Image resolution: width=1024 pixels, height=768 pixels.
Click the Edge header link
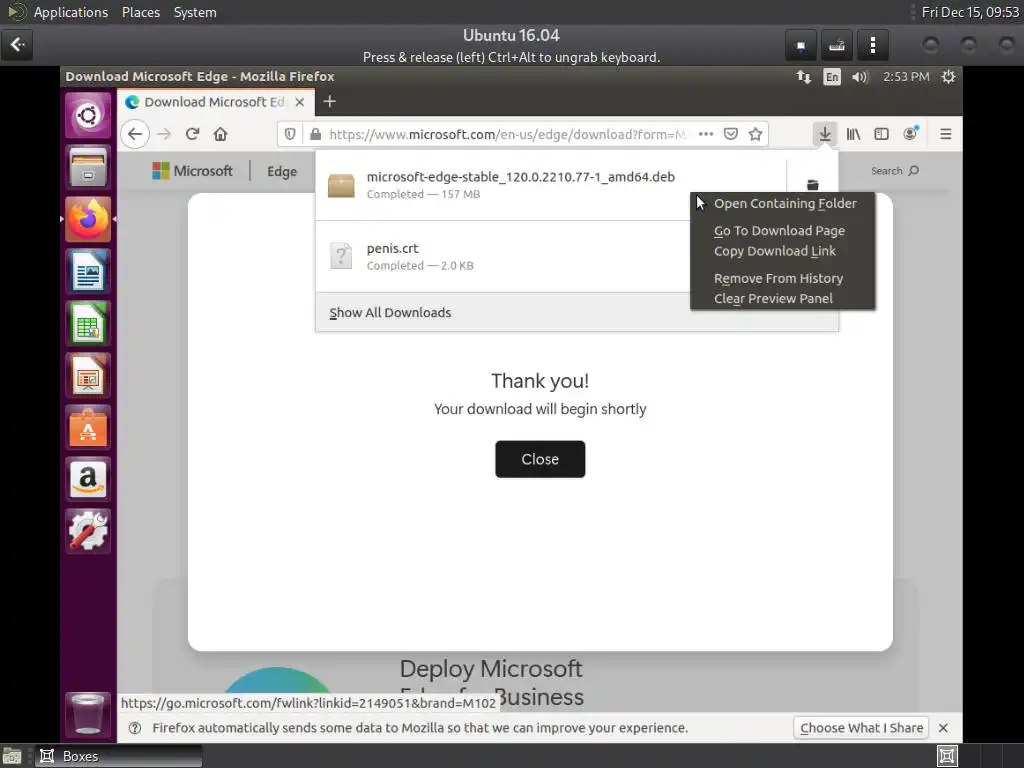point(282,171)
